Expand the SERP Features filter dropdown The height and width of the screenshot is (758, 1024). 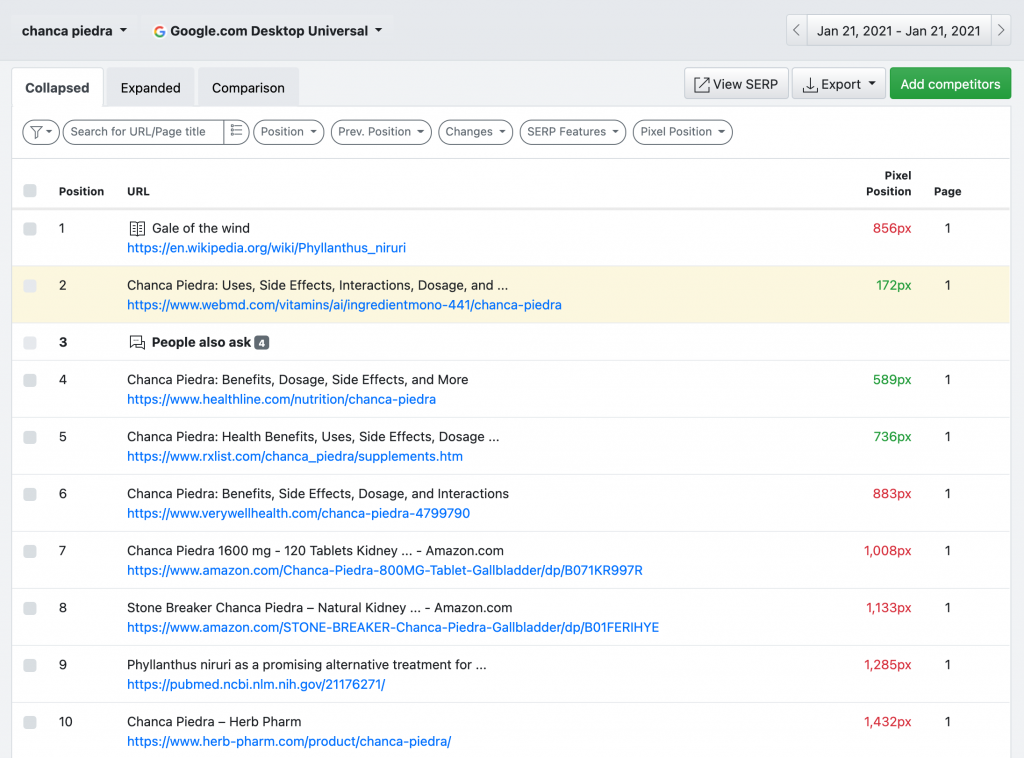(573, 132)
